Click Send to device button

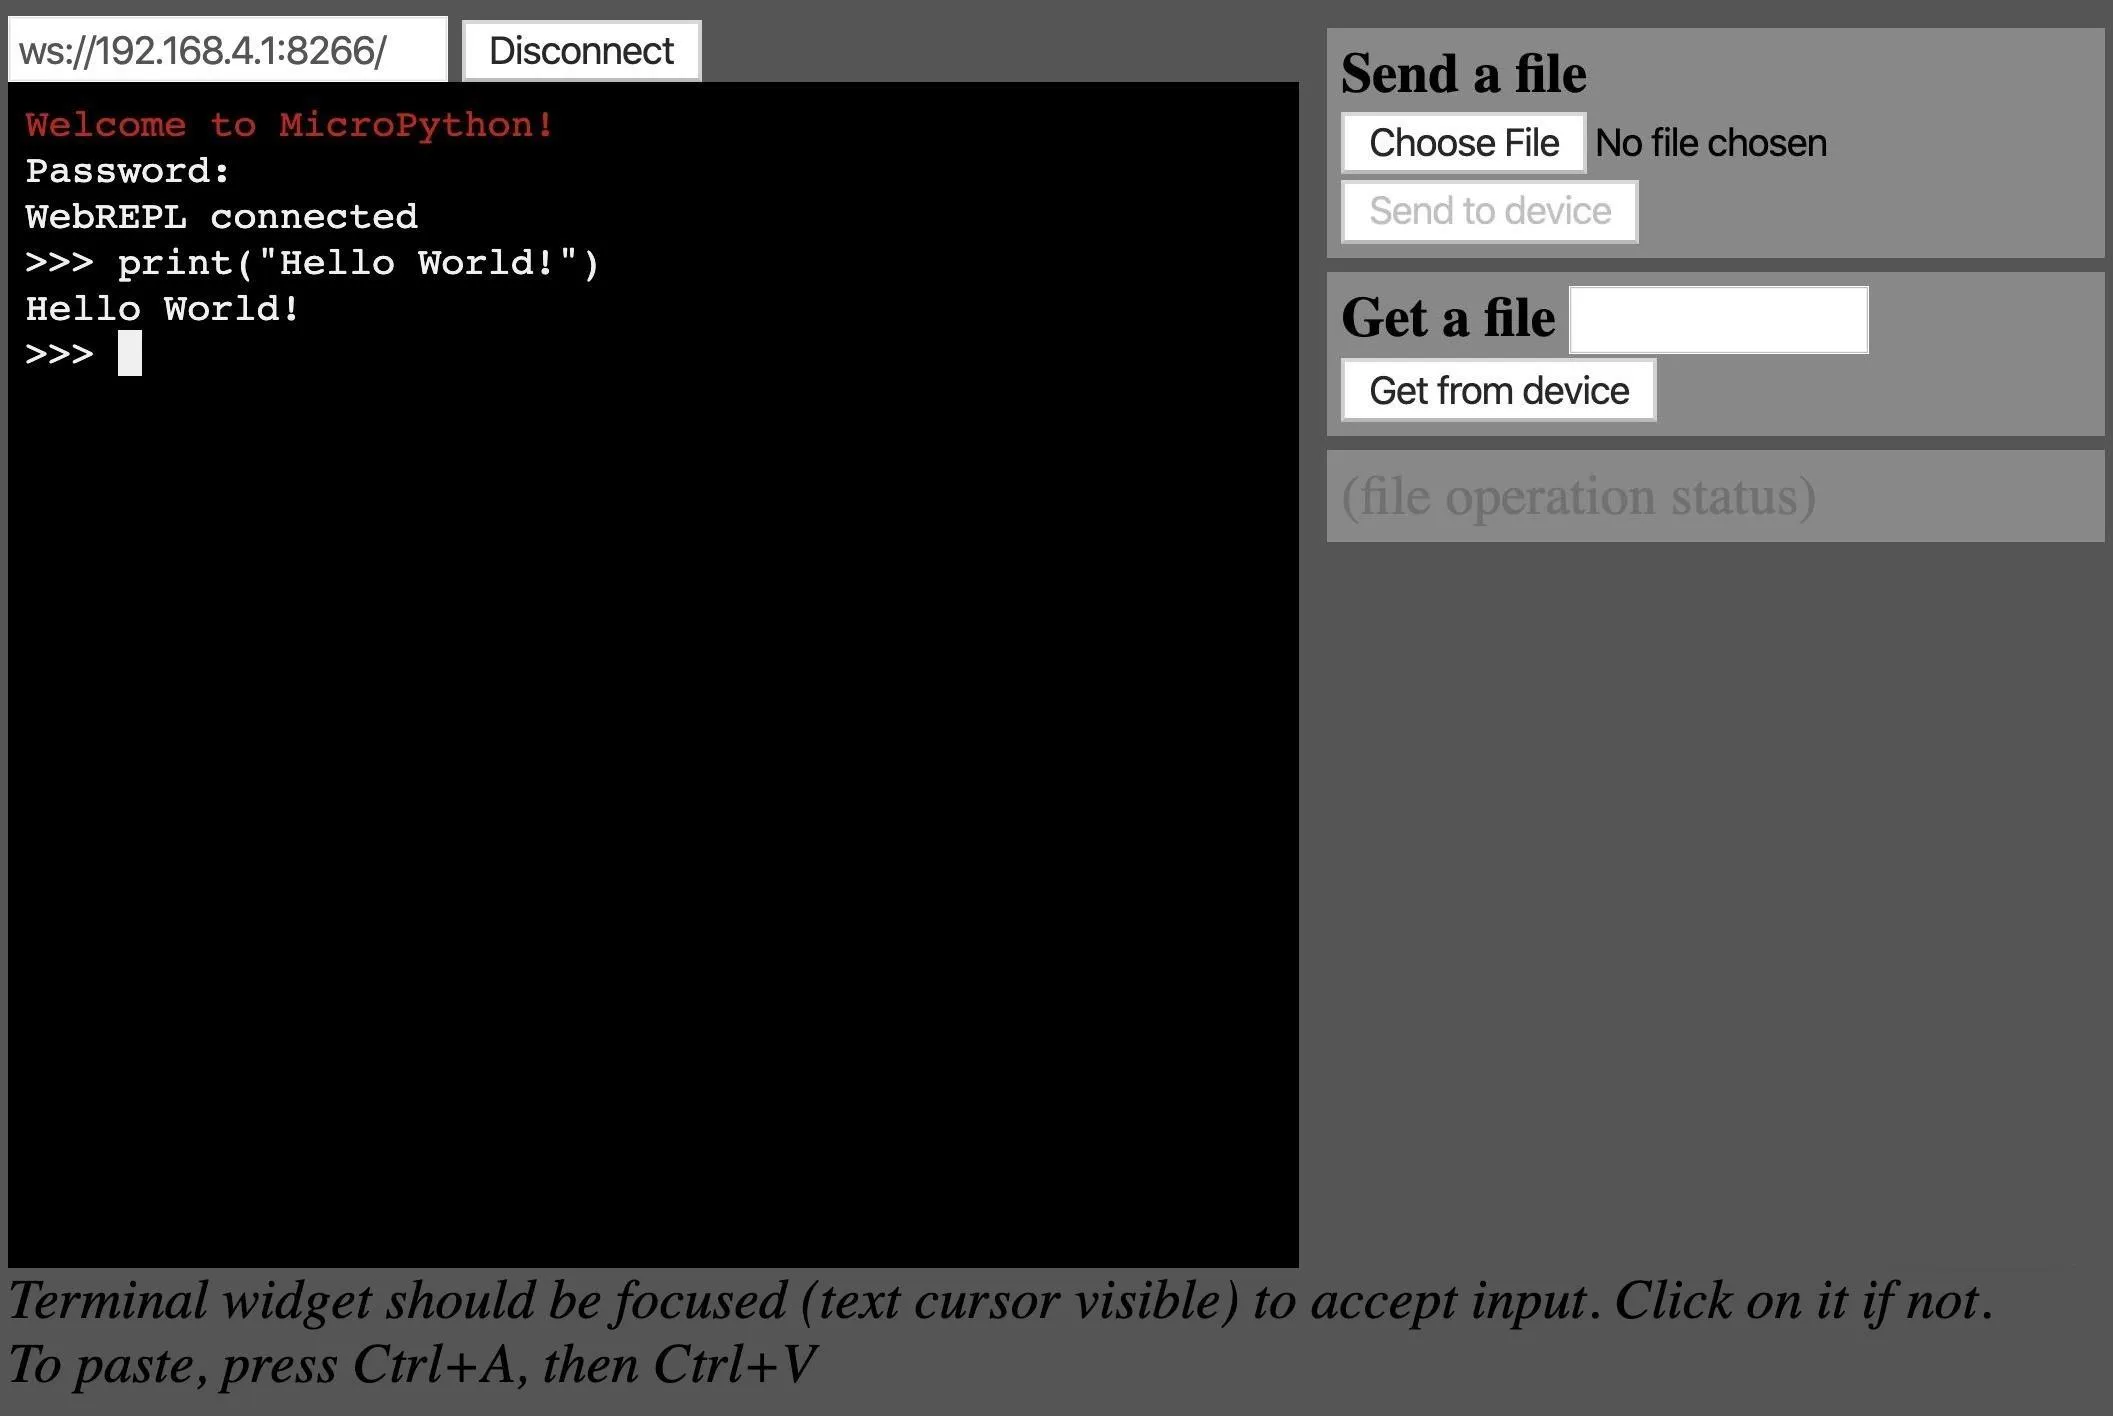pyautogui.click(x=1492, y=212)
